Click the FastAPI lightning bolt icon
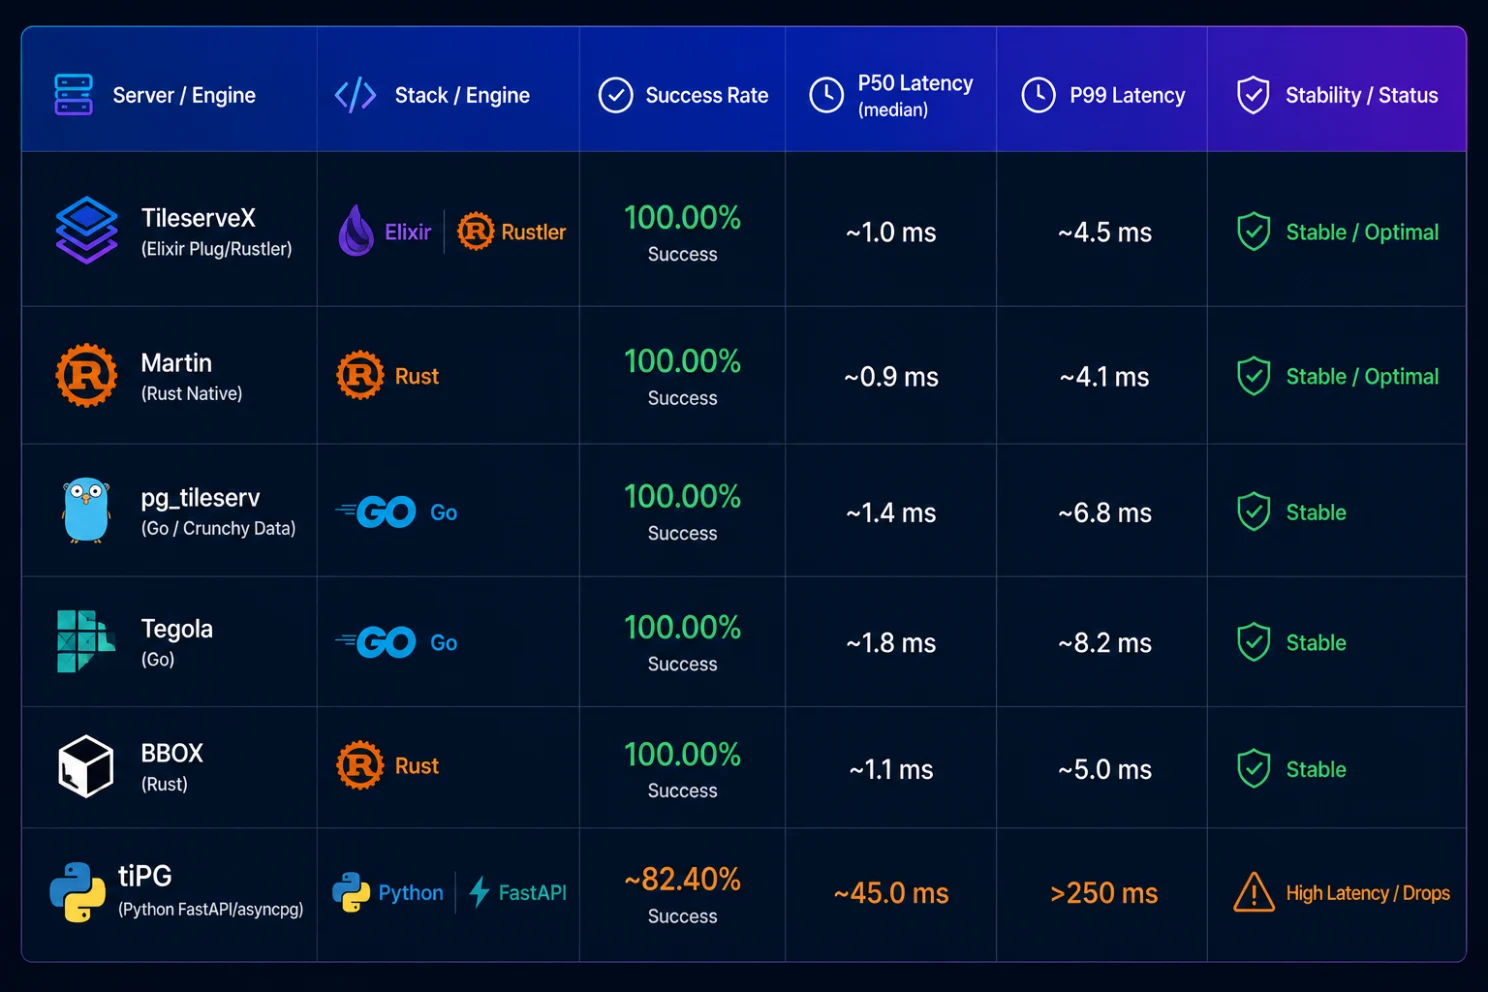1488x992 pixels. coord(480,892)
